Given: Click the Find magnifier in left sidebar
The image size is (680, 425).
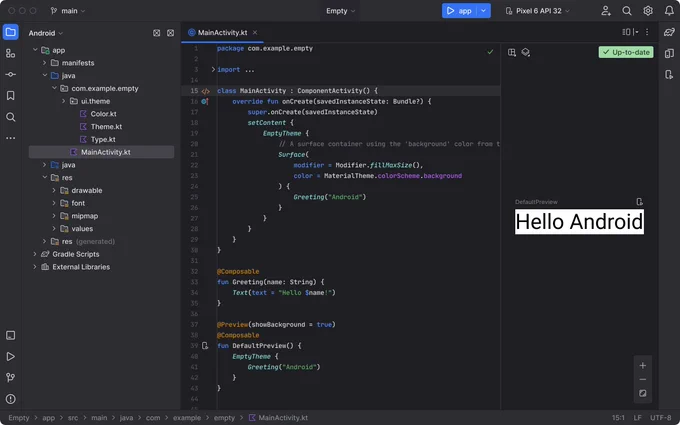Looking at the screenshot, I should click(10, 117).
